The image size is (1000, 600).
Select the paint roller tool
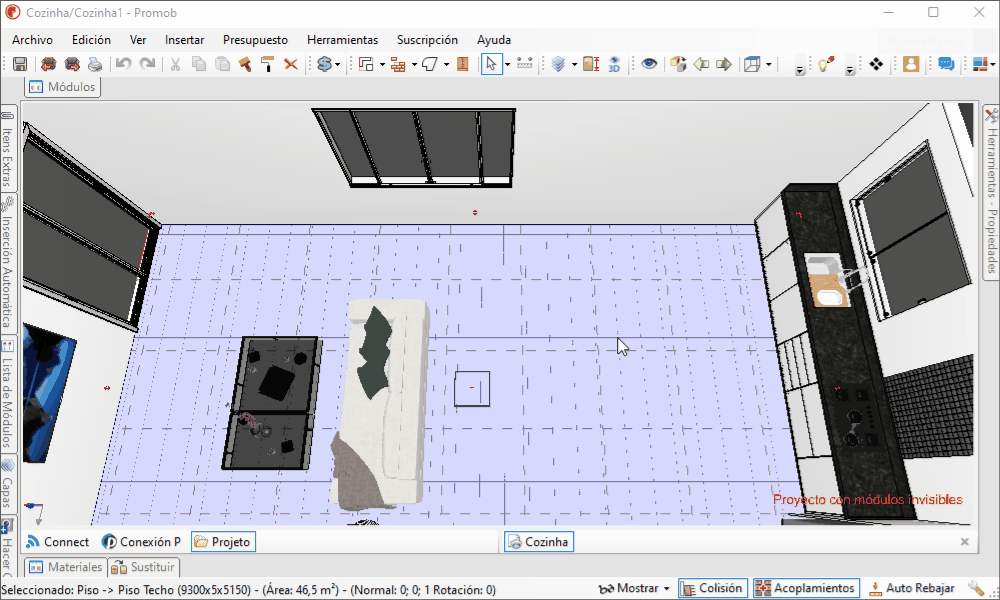pyautogui.click(x=267, y=64)
